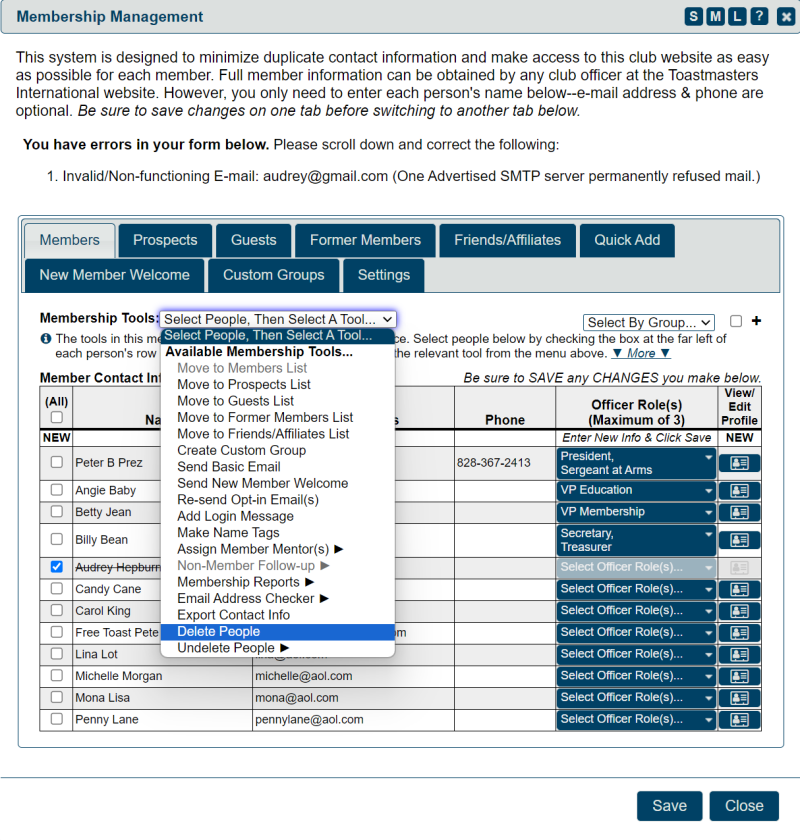Toggle checkbox next to Select By Group
Image resolution: width=800 pixels, height=840 pixels.
coord(736,321)
